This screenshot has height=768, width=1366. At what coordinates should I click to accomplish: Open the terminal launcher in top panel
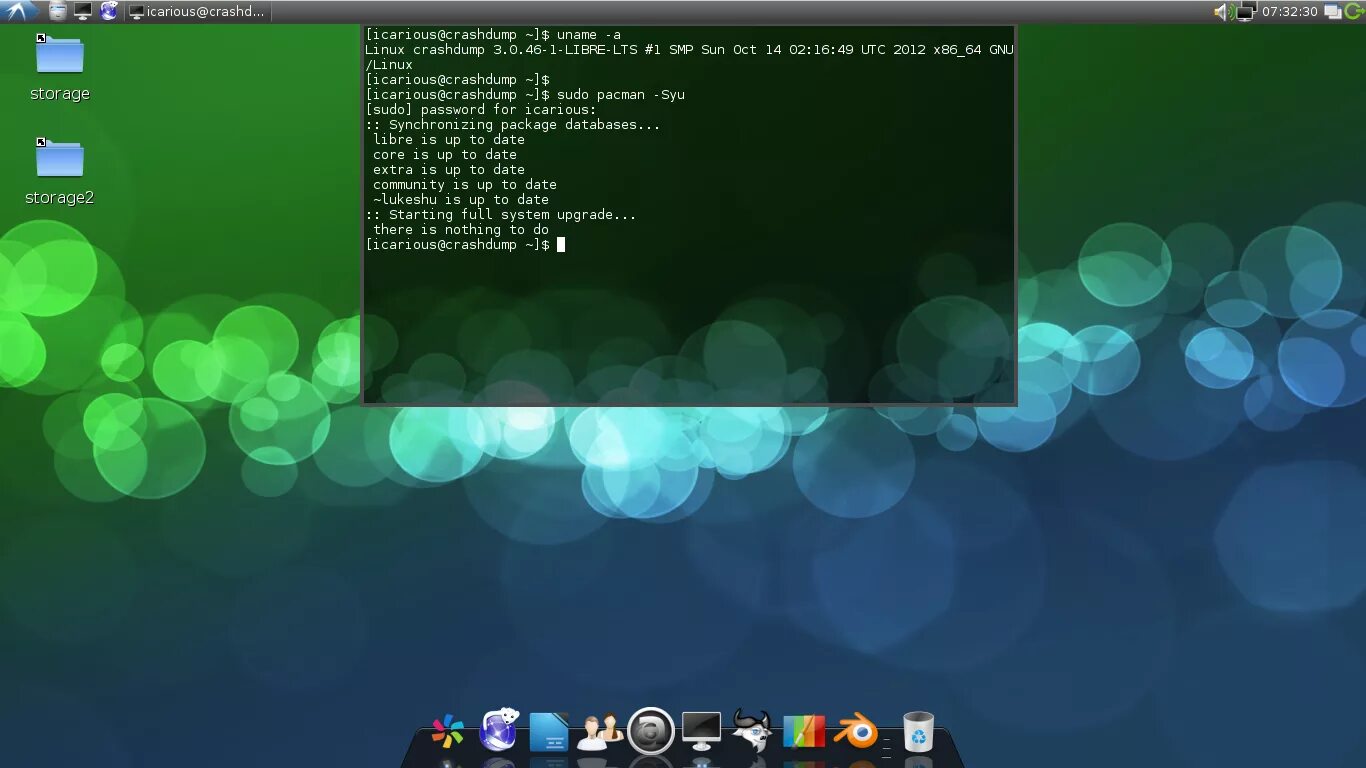tap(83, 11)
